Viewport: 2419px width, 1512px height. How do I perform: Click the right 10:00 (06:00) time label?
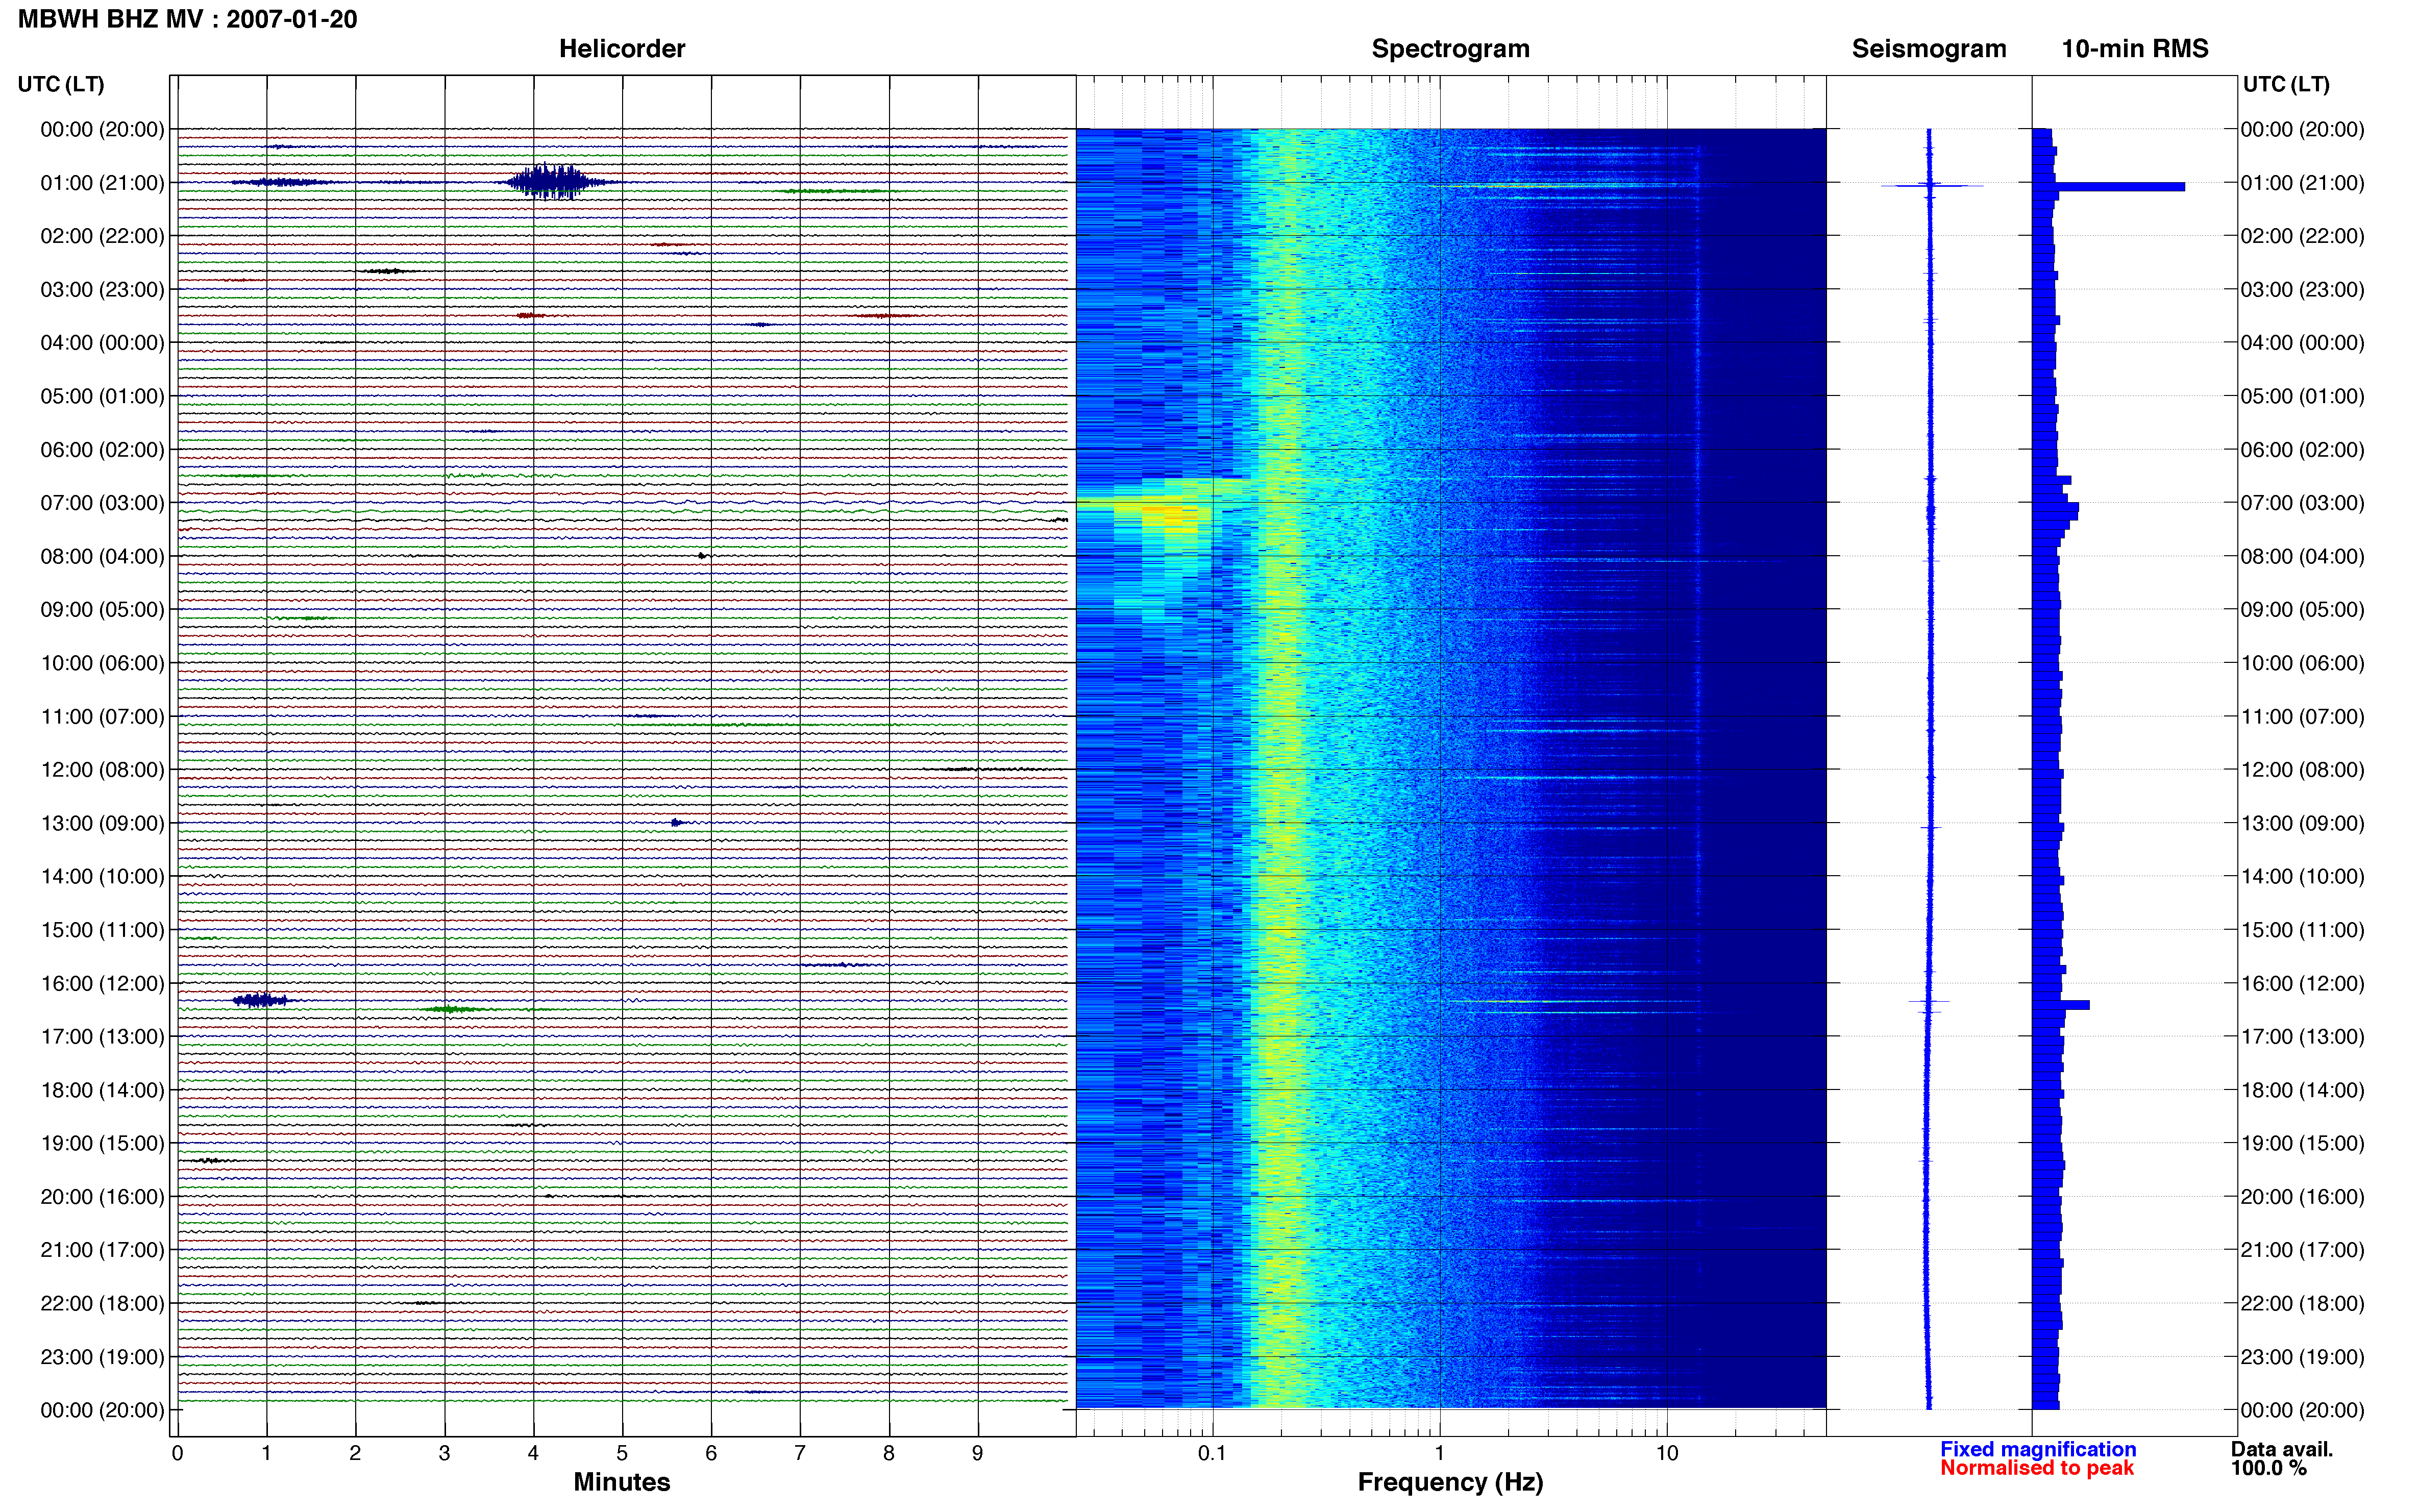click(x=2302, y=663)
